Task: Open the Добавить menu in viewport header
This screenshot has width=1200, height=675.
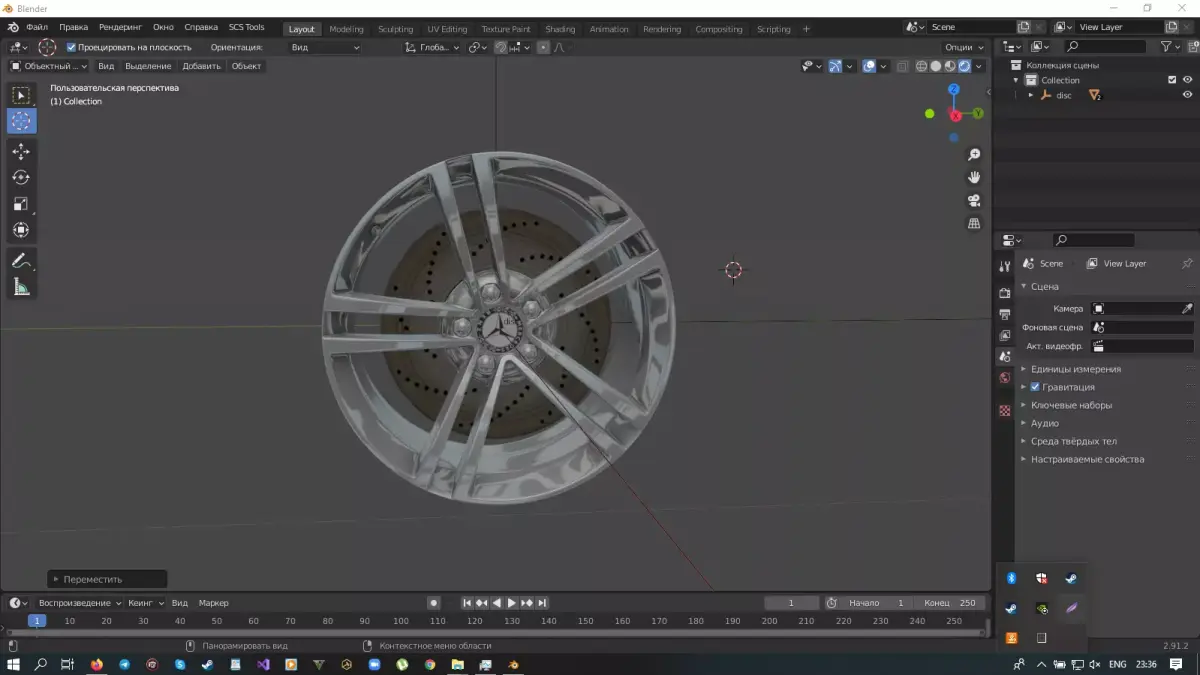Action: (201, 66)
